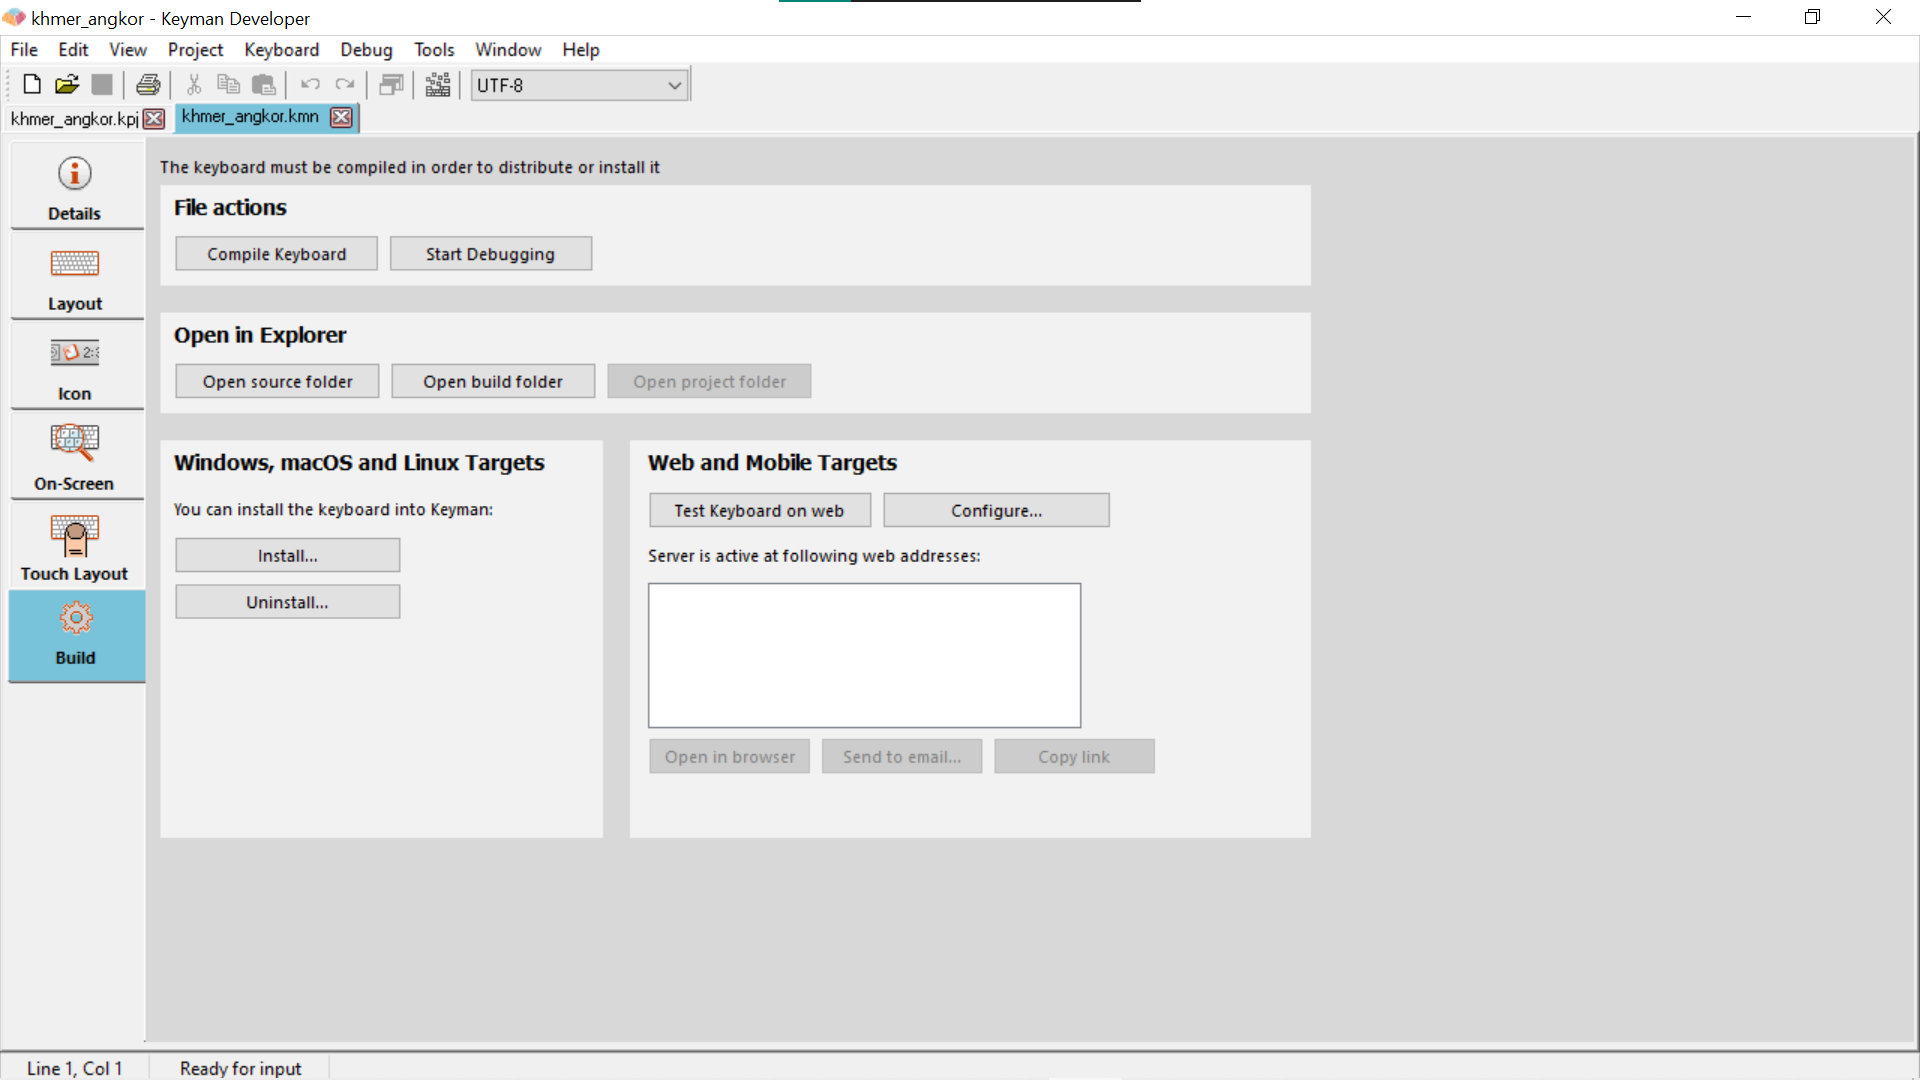Click Test Keyboard on web button
The image size is (1920, 1080).
coord(759,510)
